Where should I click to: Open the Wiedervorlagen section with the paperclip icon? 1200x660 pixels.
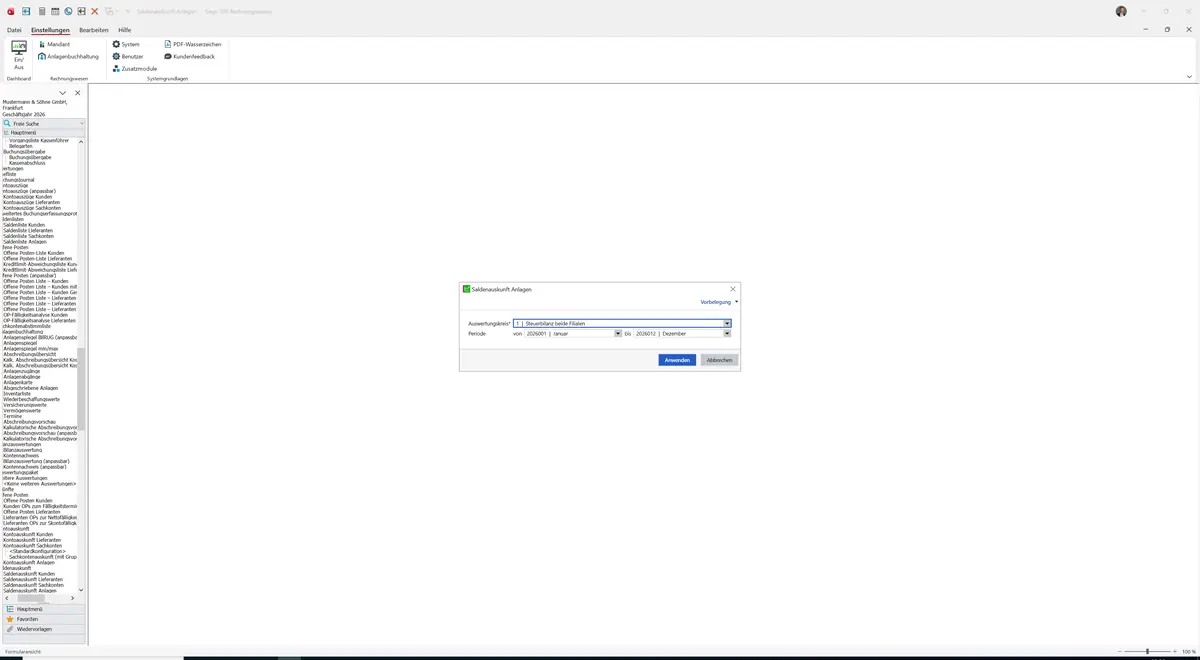[44, 629]
